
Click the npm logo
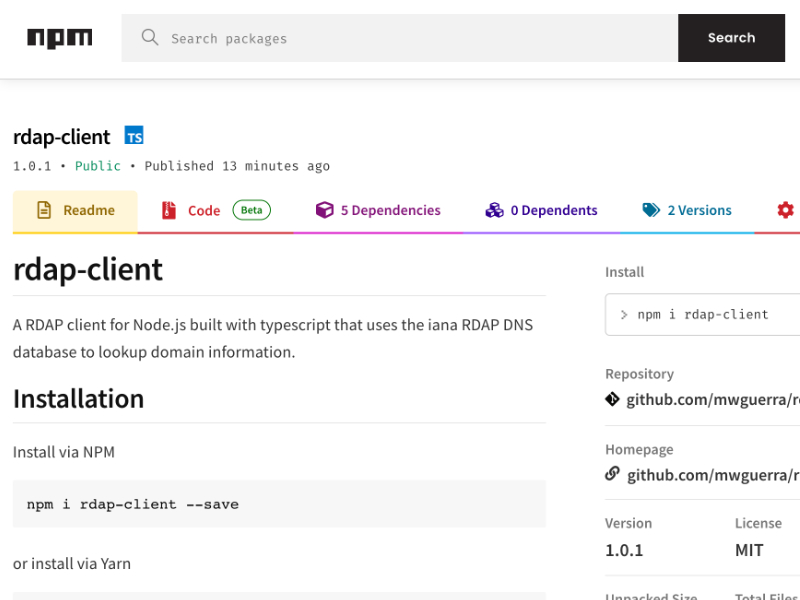[60, 38]
